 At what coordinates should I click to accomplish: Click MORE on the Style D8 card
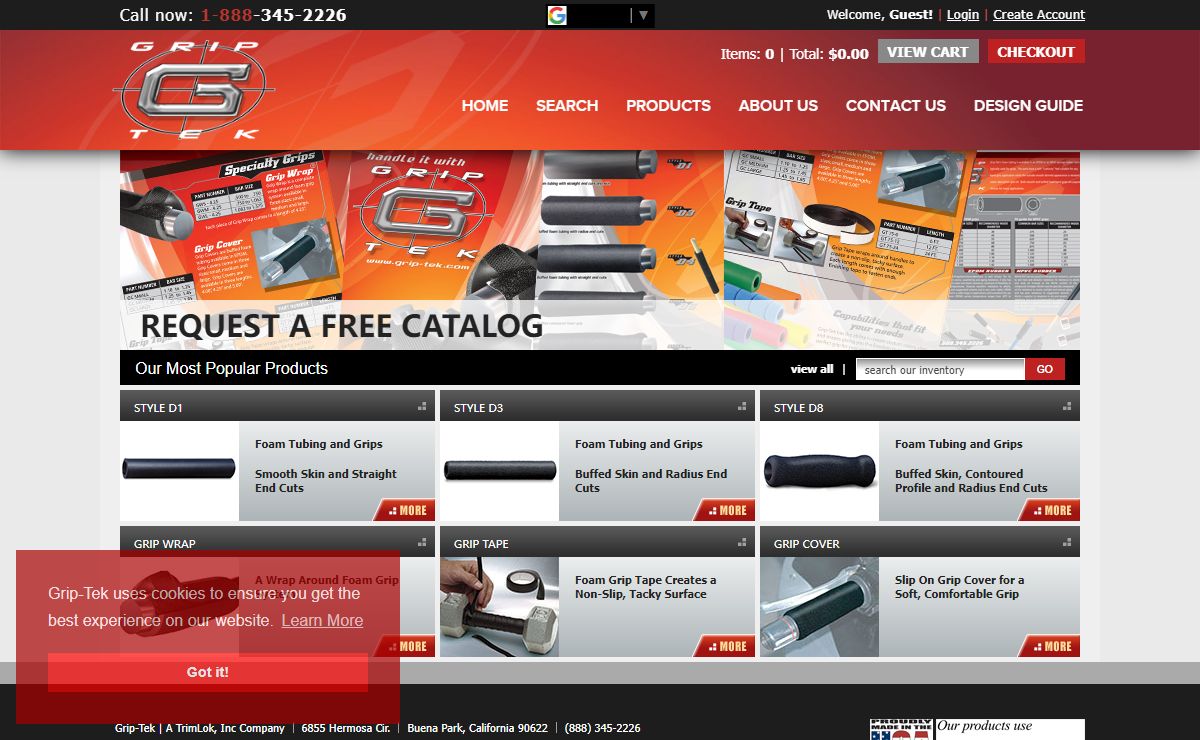coord(1051,510)
